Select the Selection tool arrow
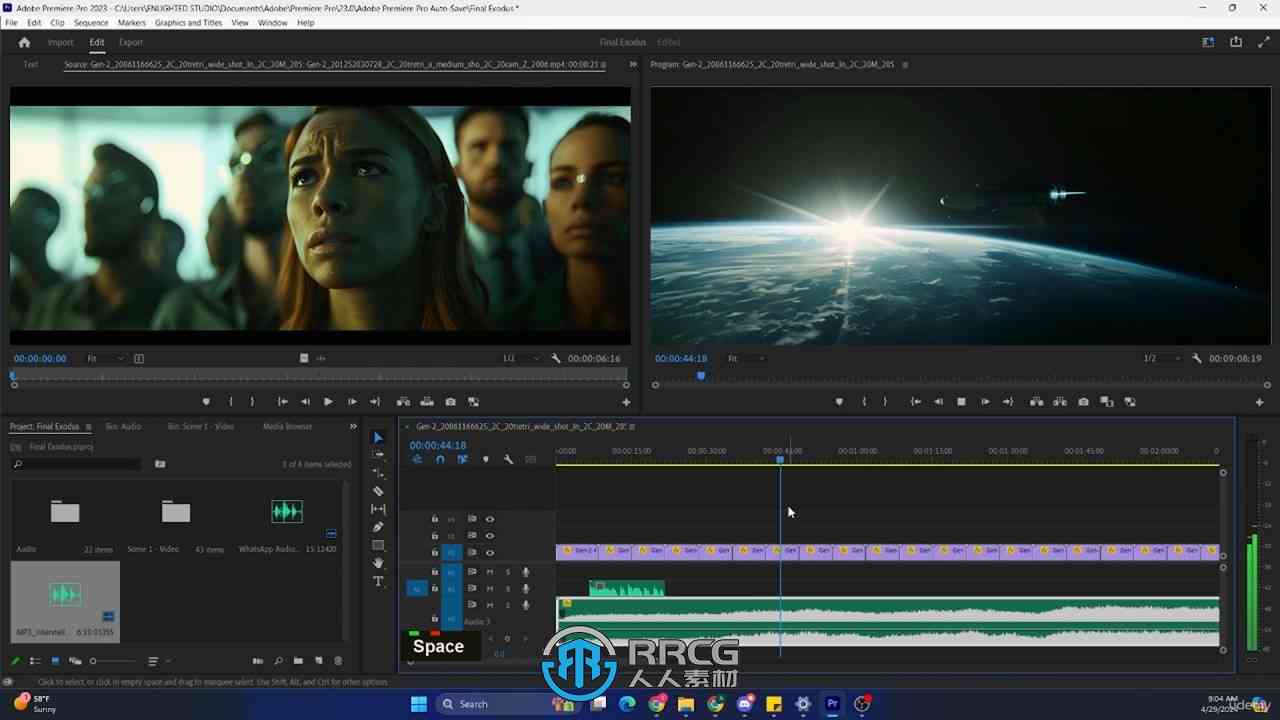The height and width of the screenshot is (720, 1280). coord(378,437)
